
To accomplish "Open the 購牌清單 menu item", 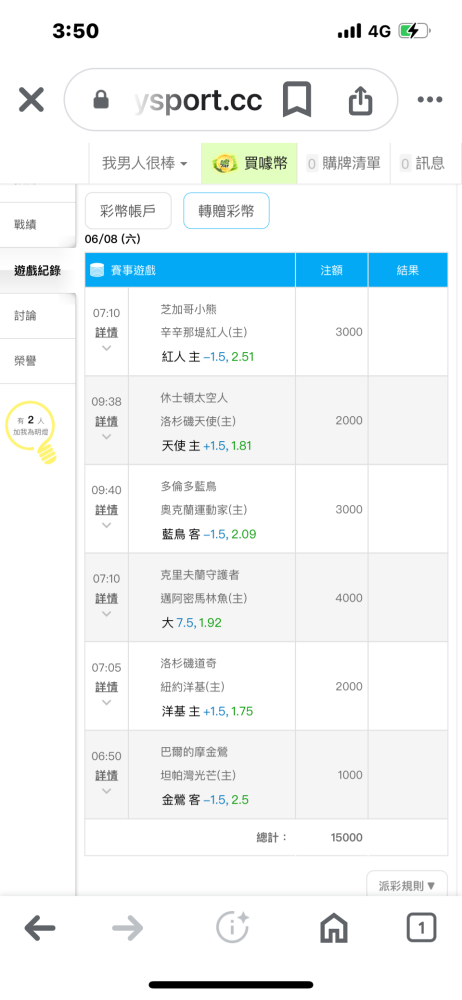I will click(345, 164).
